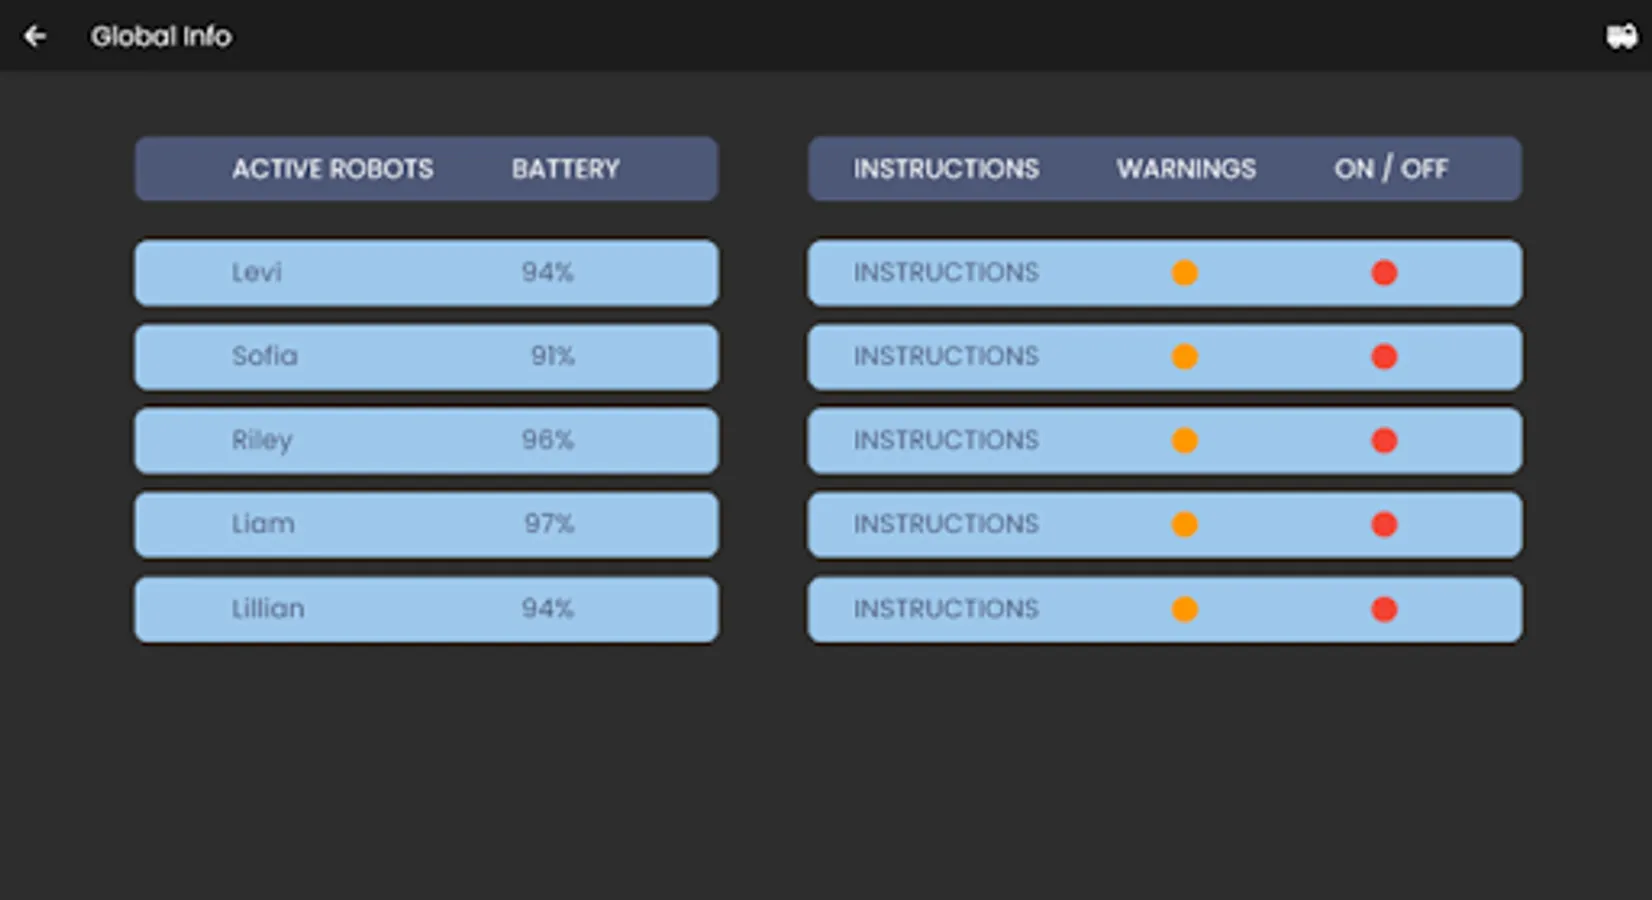Select the Lillian robot row
This screenshot has width=1652, height=900.
click(426, 609)
